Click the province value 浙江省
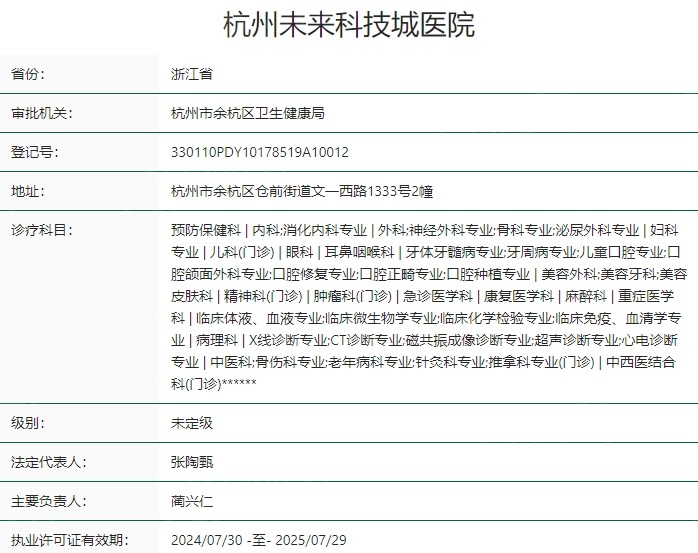This screenshot has width=698, height=553. coord(192,74)
